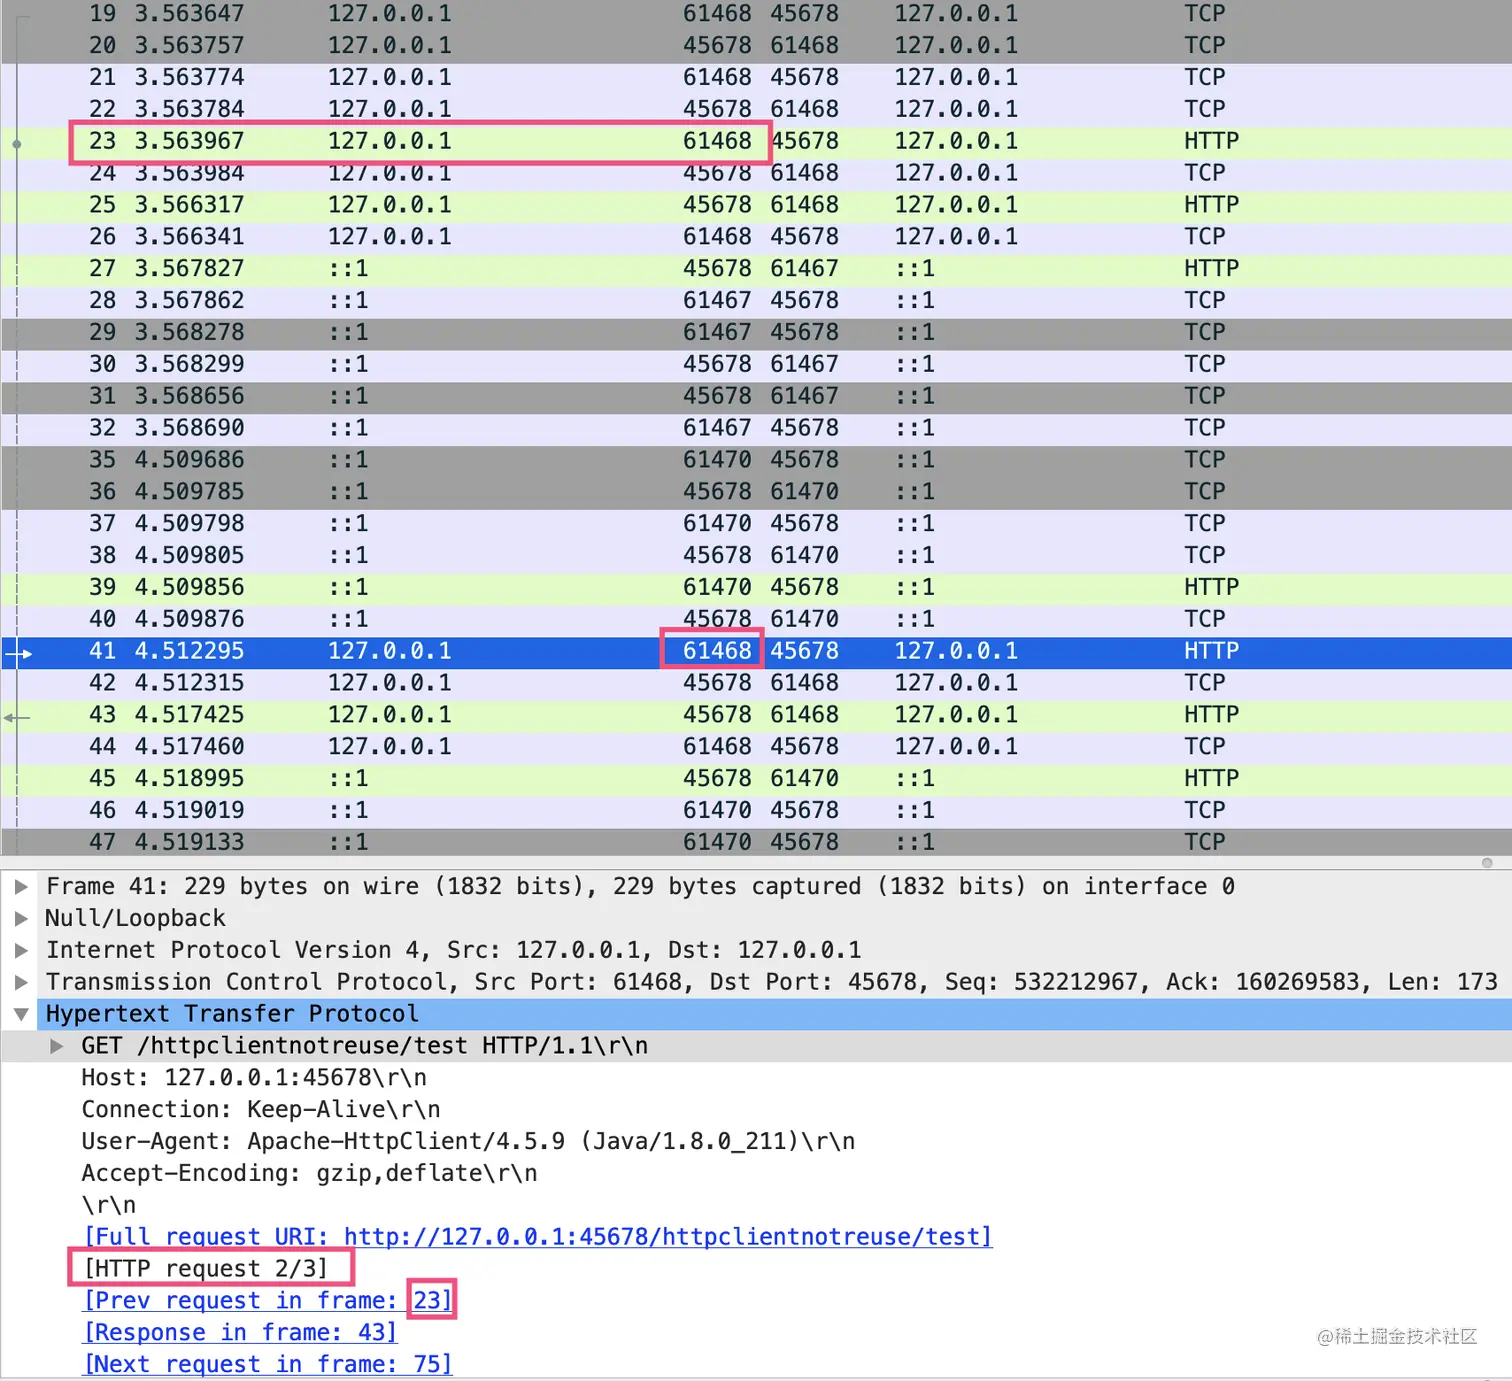1512x1381 pixels.
Task: Select packet 30 at time 3.568299
Action: click(756, 365)
